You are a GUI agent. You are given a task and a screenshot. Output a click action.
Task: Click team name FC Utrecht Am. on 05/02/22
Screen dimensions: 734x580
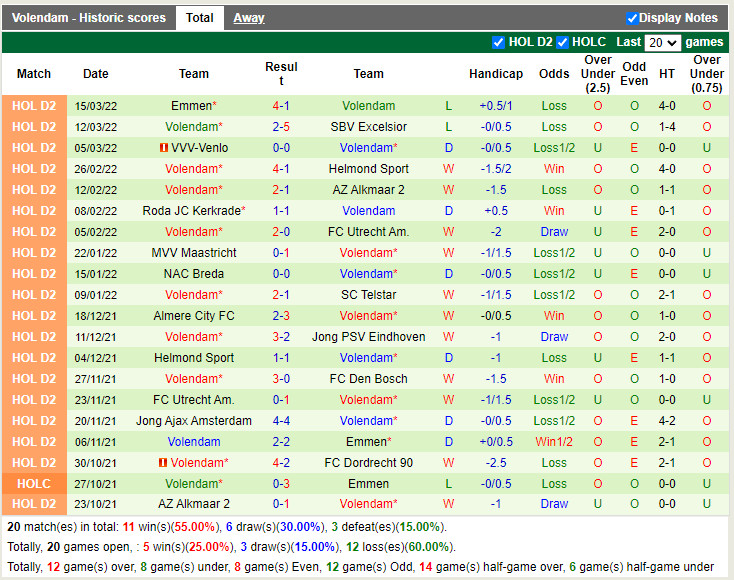(x=368, y=232)
